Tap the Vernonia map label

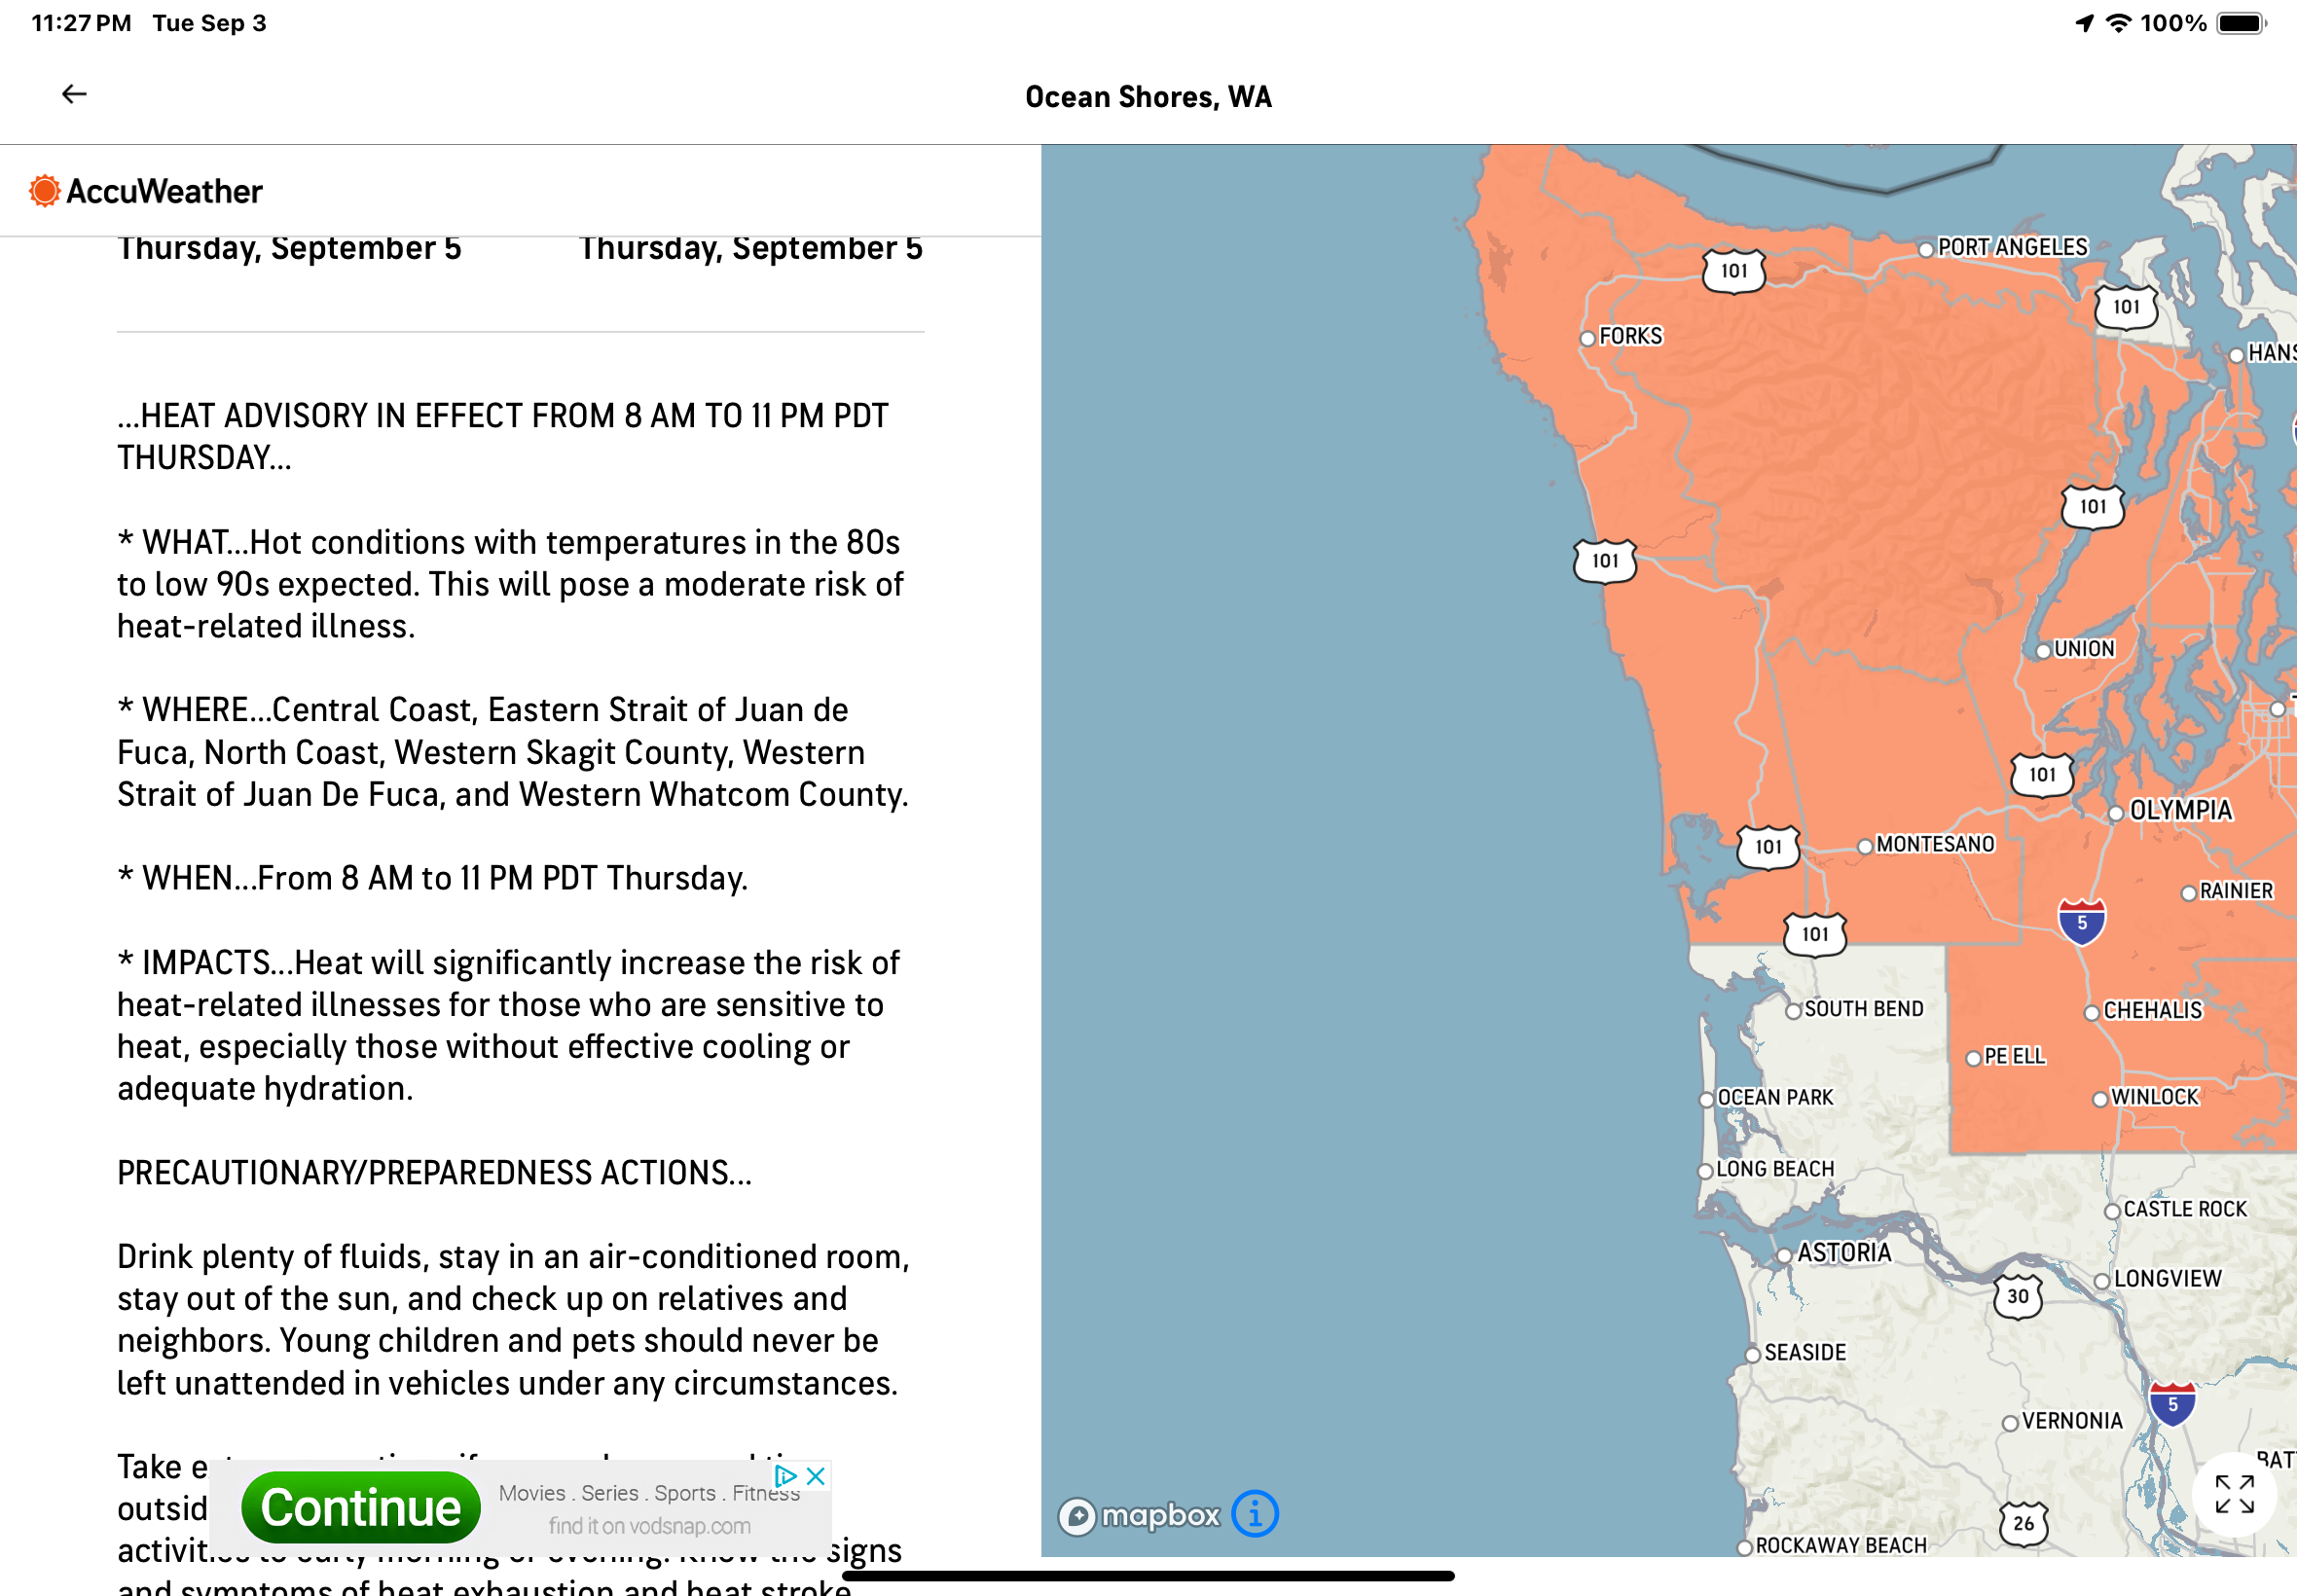point(2071,1421)
